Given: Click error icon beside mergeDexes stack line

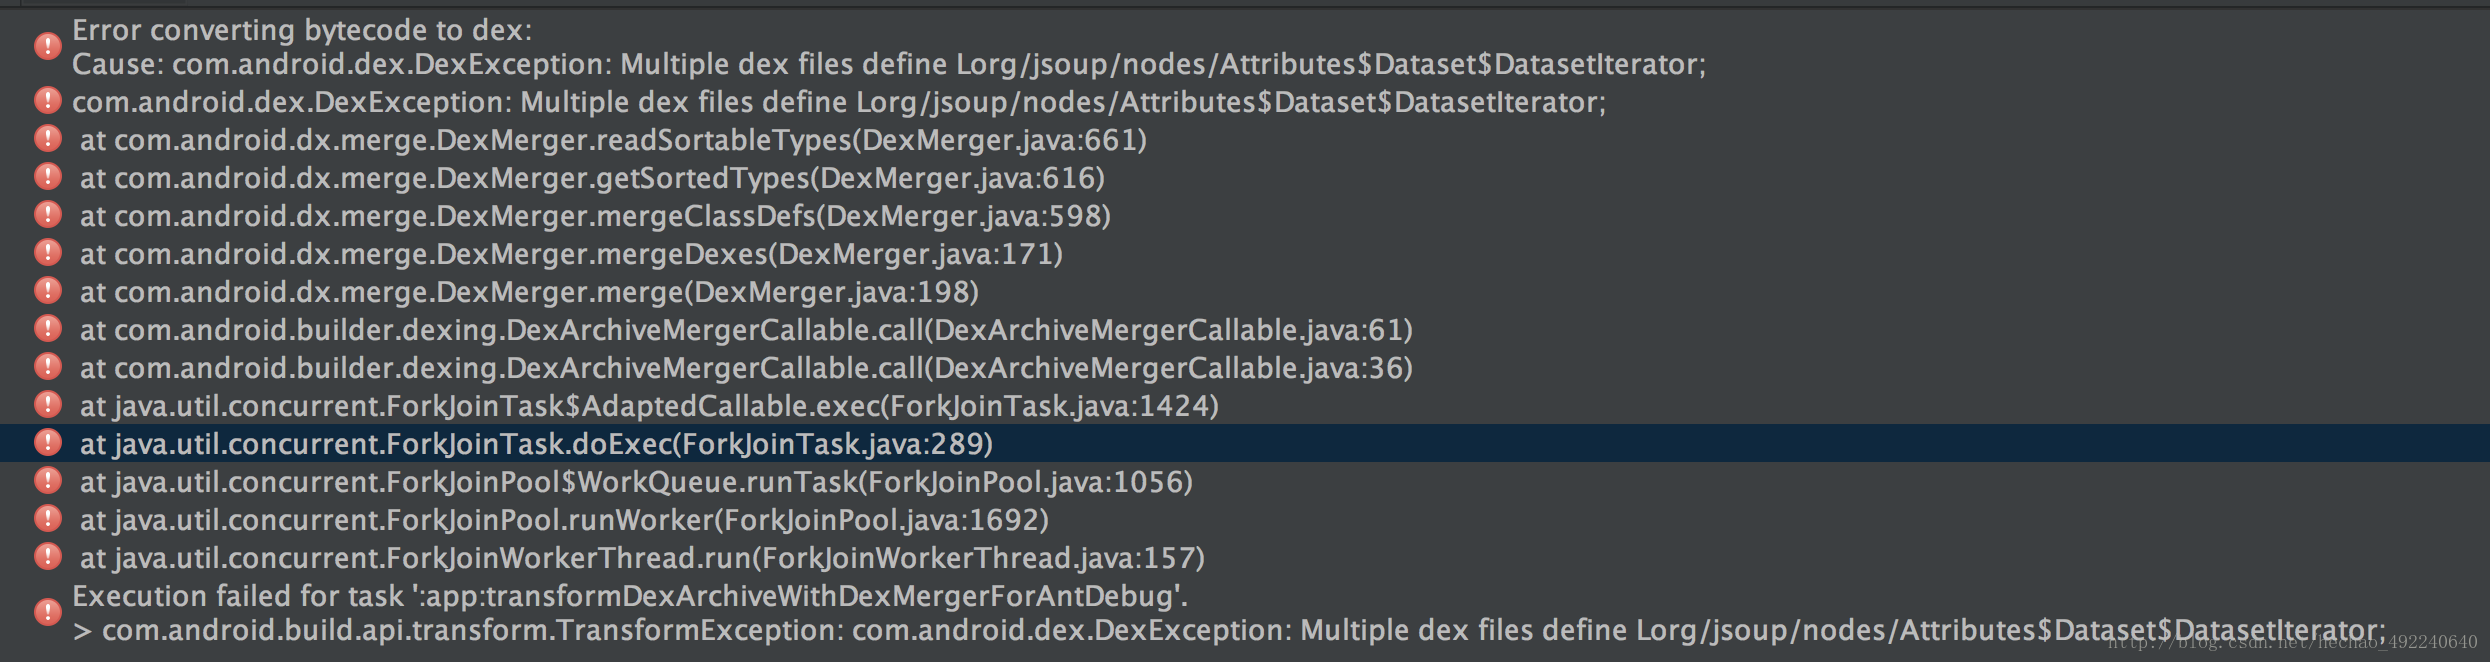Looking at the screenshot, I should (x=47, y=253).
